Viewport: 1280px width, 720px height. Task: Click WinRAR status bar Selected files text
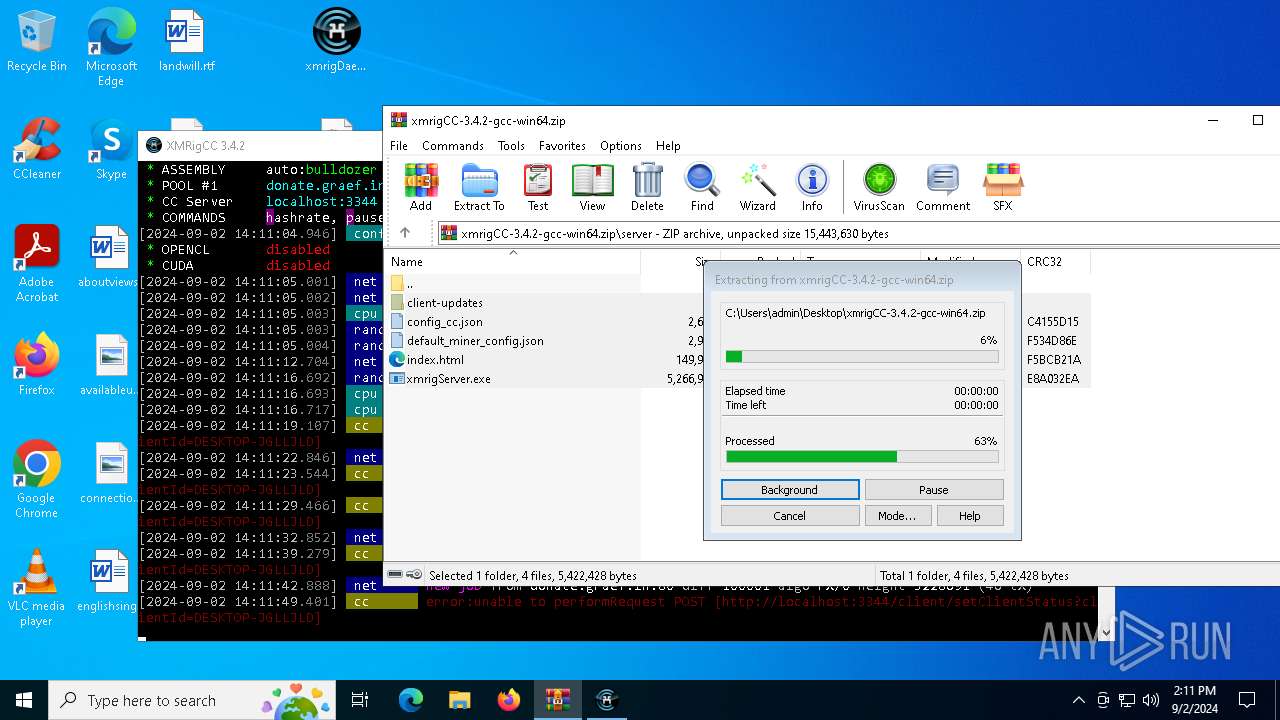pyautogui.click(x=533, y=576)
